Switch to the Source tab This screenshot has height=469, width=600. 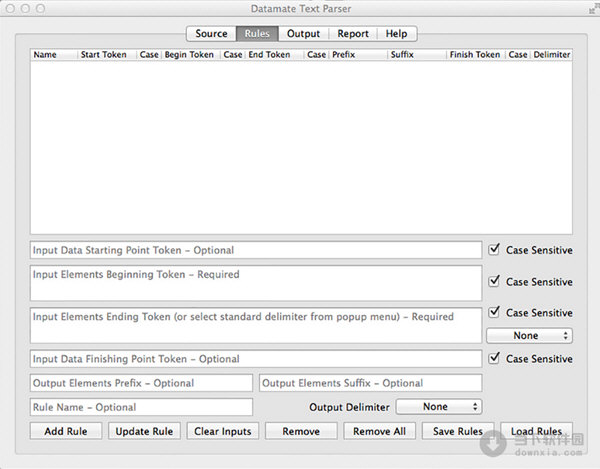211,34
